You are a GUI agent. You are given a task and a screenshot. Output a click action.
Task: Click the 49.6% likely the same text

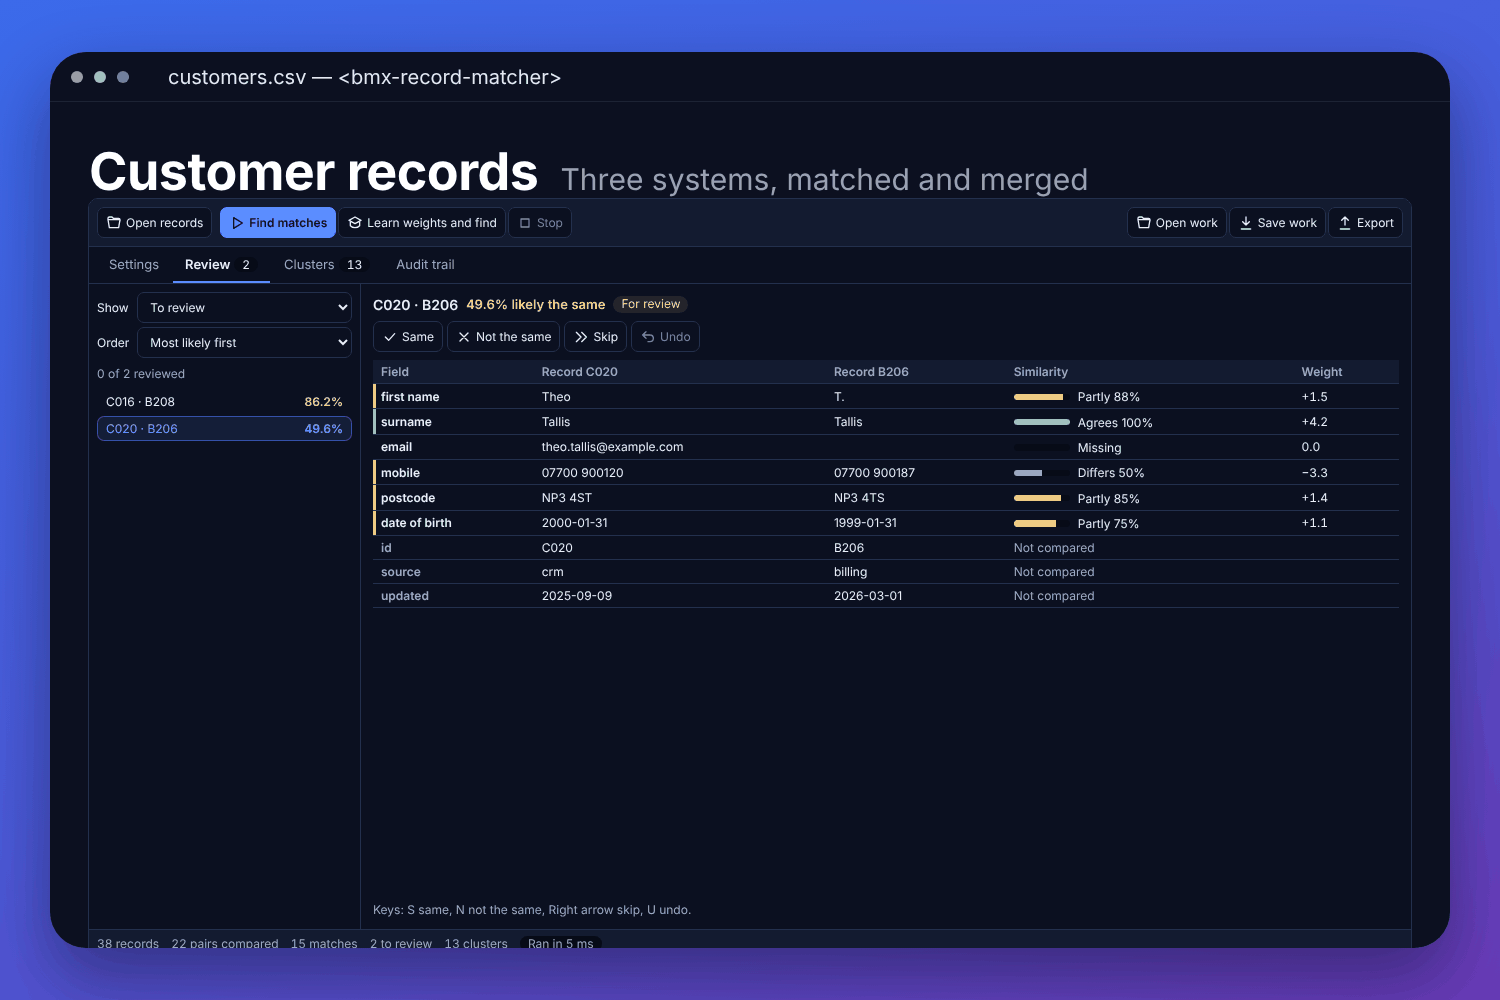click(x=536, y=305)
